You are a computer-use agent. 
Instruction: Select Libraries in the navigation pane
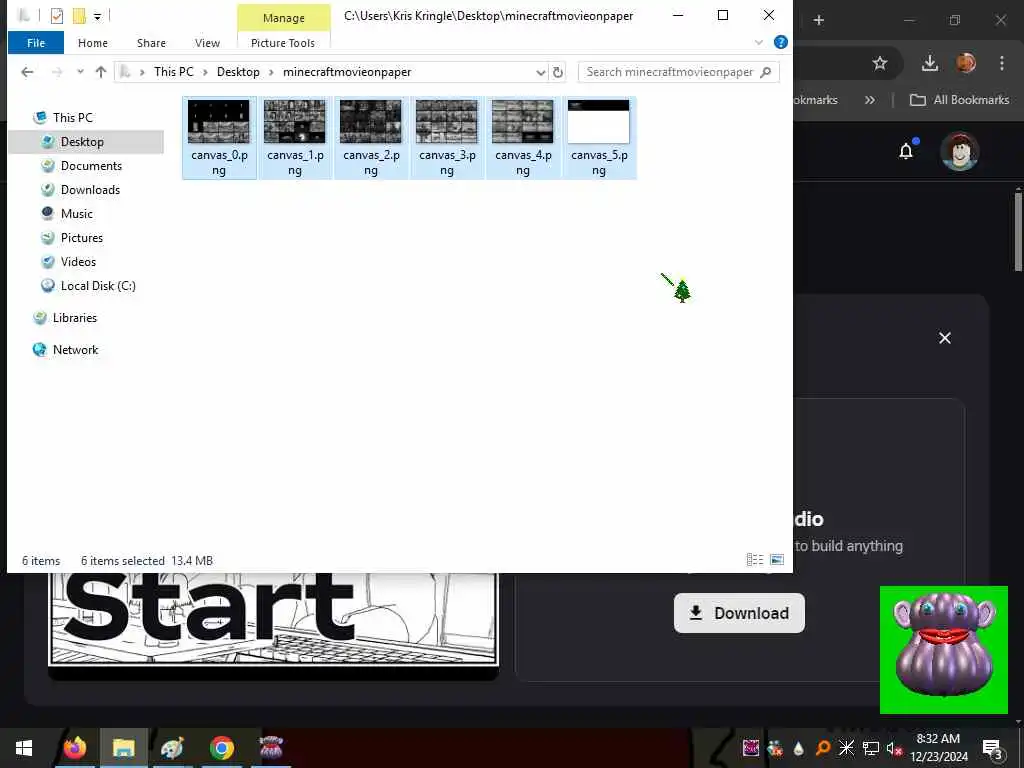coord(74,318)
